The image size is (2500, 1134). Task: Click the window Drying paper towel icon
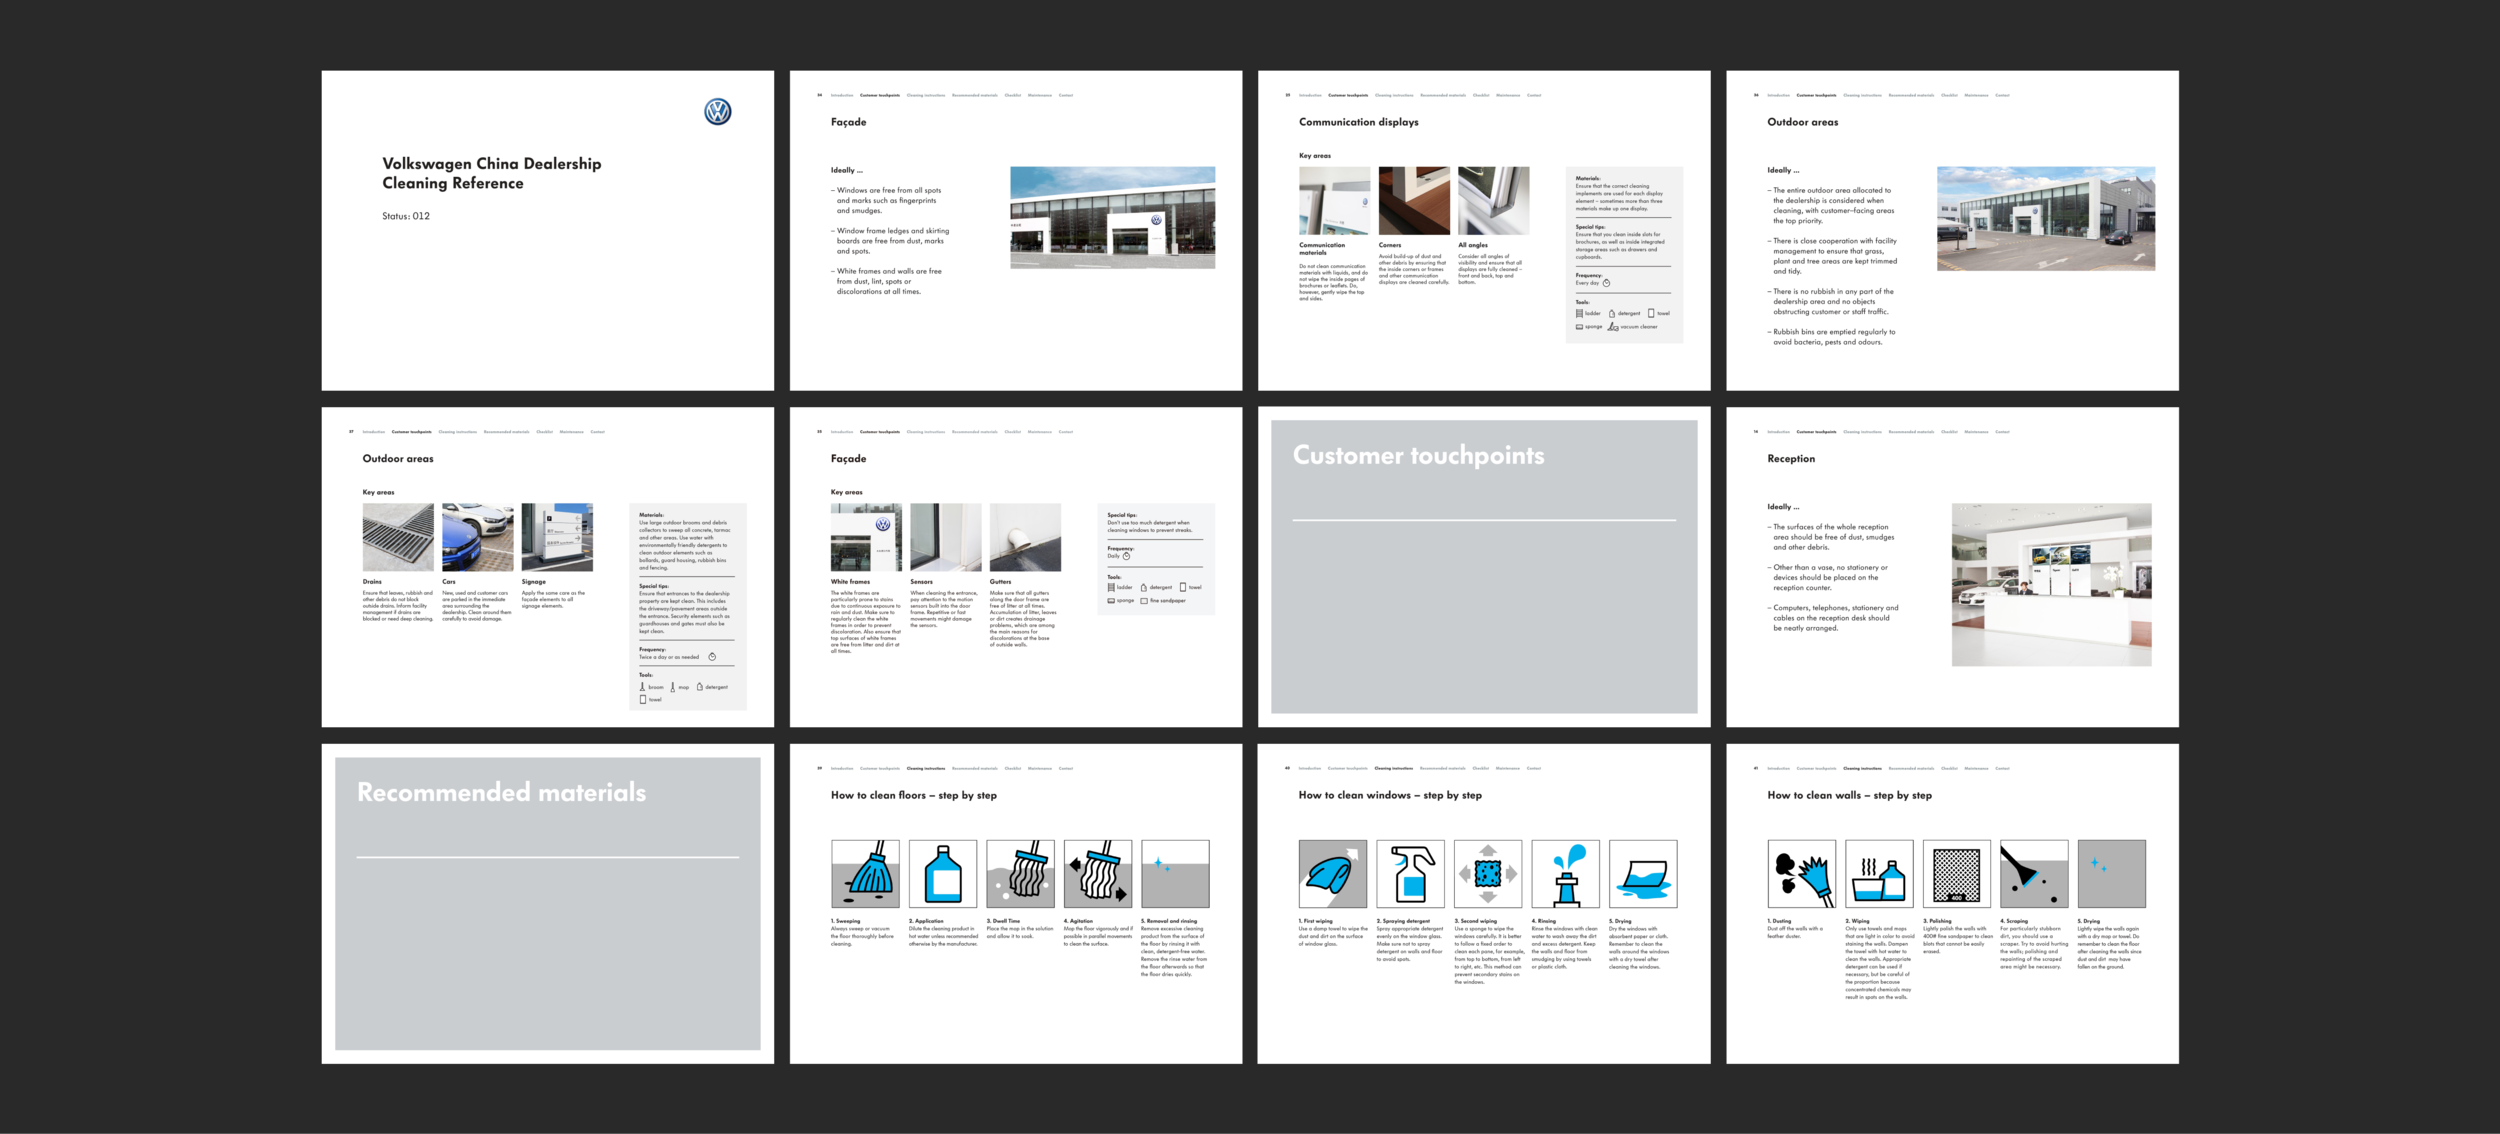coord(1643,874)
